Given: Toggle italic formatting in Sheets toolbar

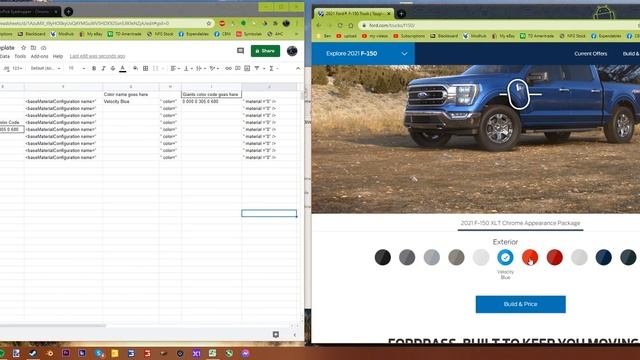Looking at the screenshot, I should [103, 69].
